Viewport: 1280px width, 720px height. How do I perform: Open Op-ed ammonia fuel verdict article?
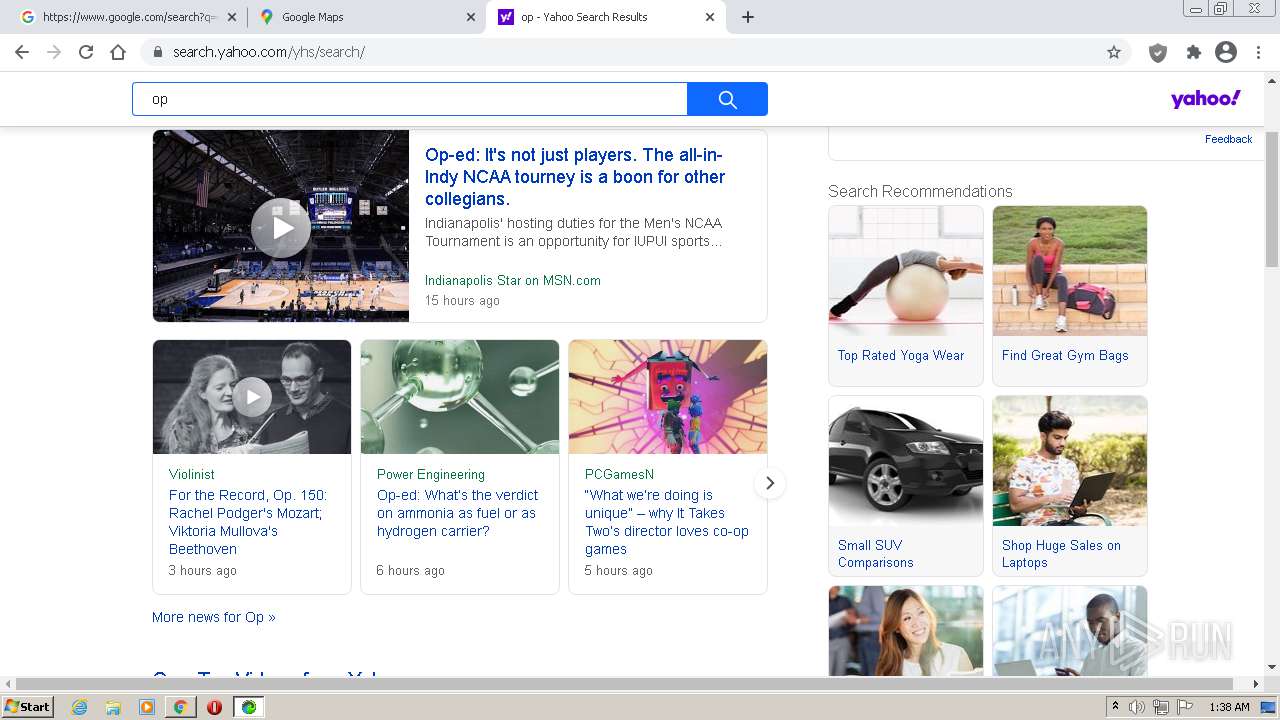click(x=457, y=513)
